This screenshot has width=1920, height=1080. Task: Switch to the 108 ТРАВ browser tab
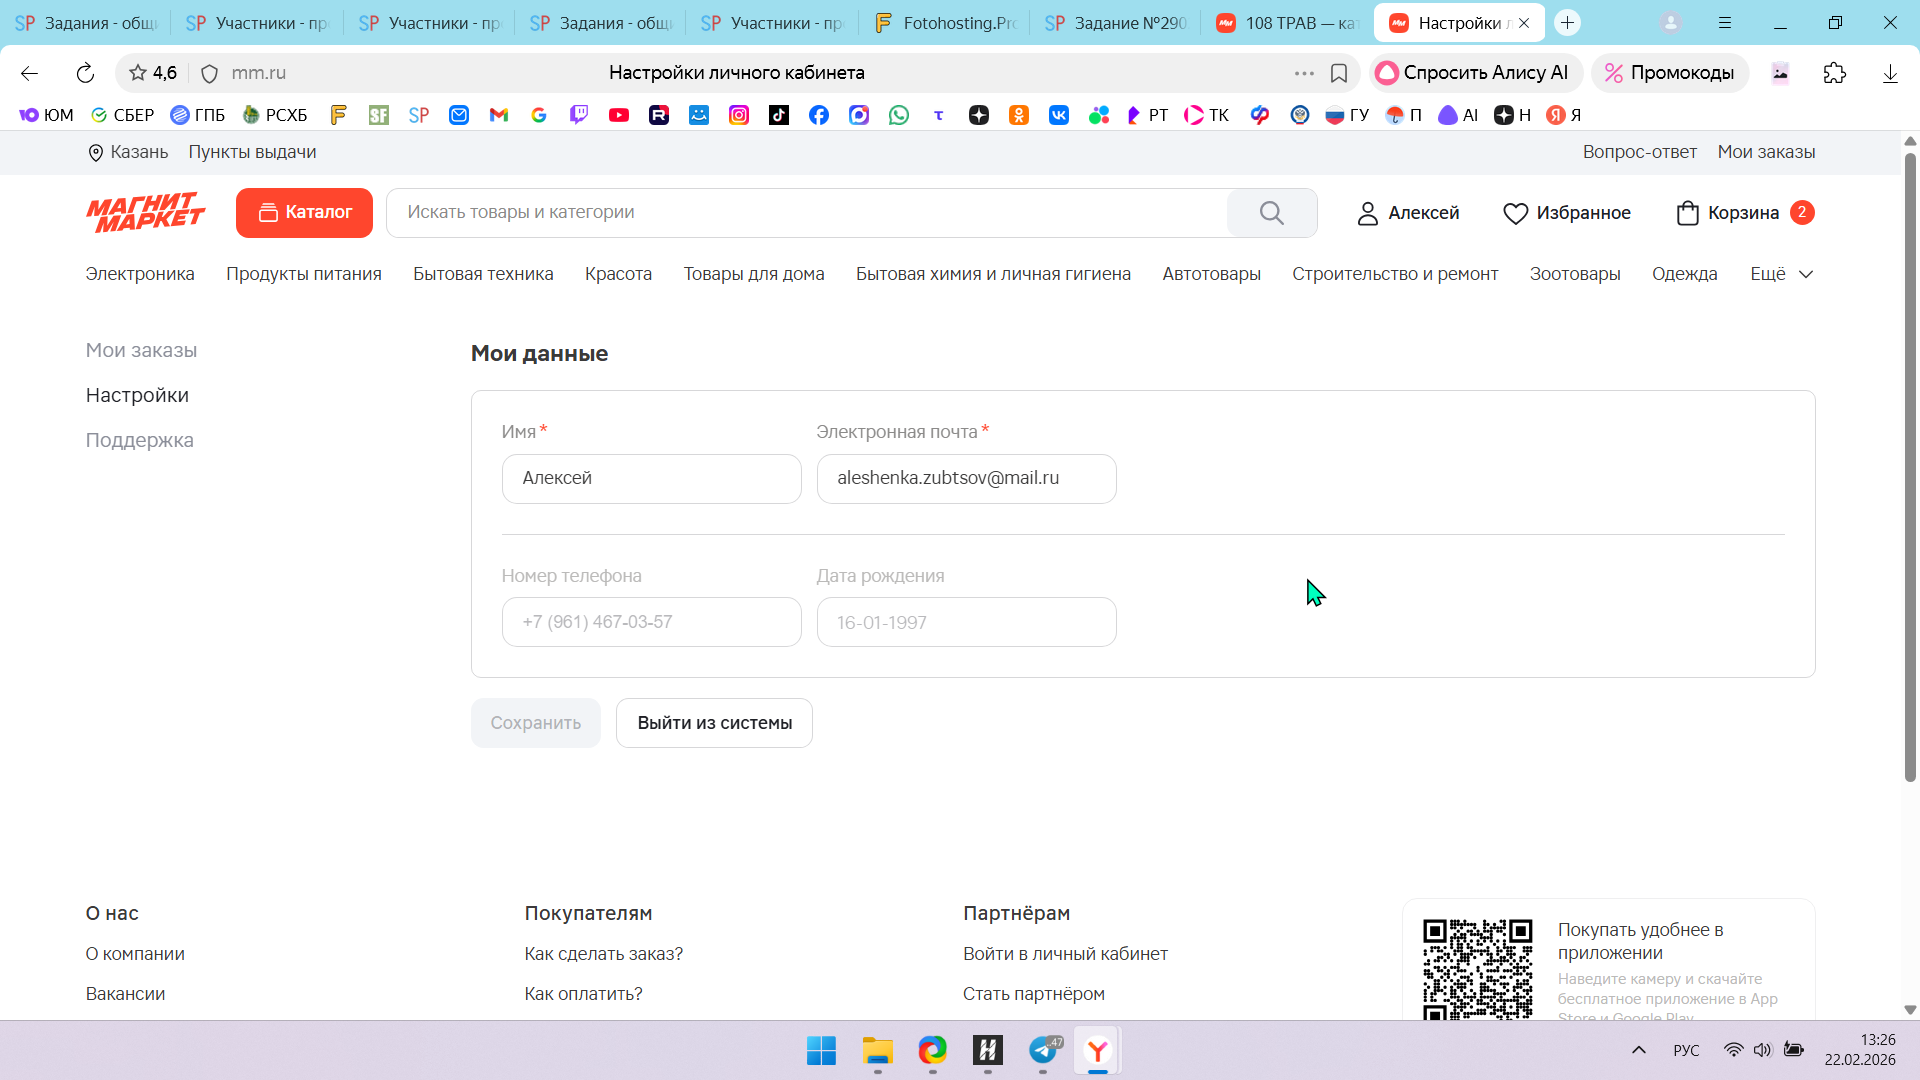click(1288, 23)
